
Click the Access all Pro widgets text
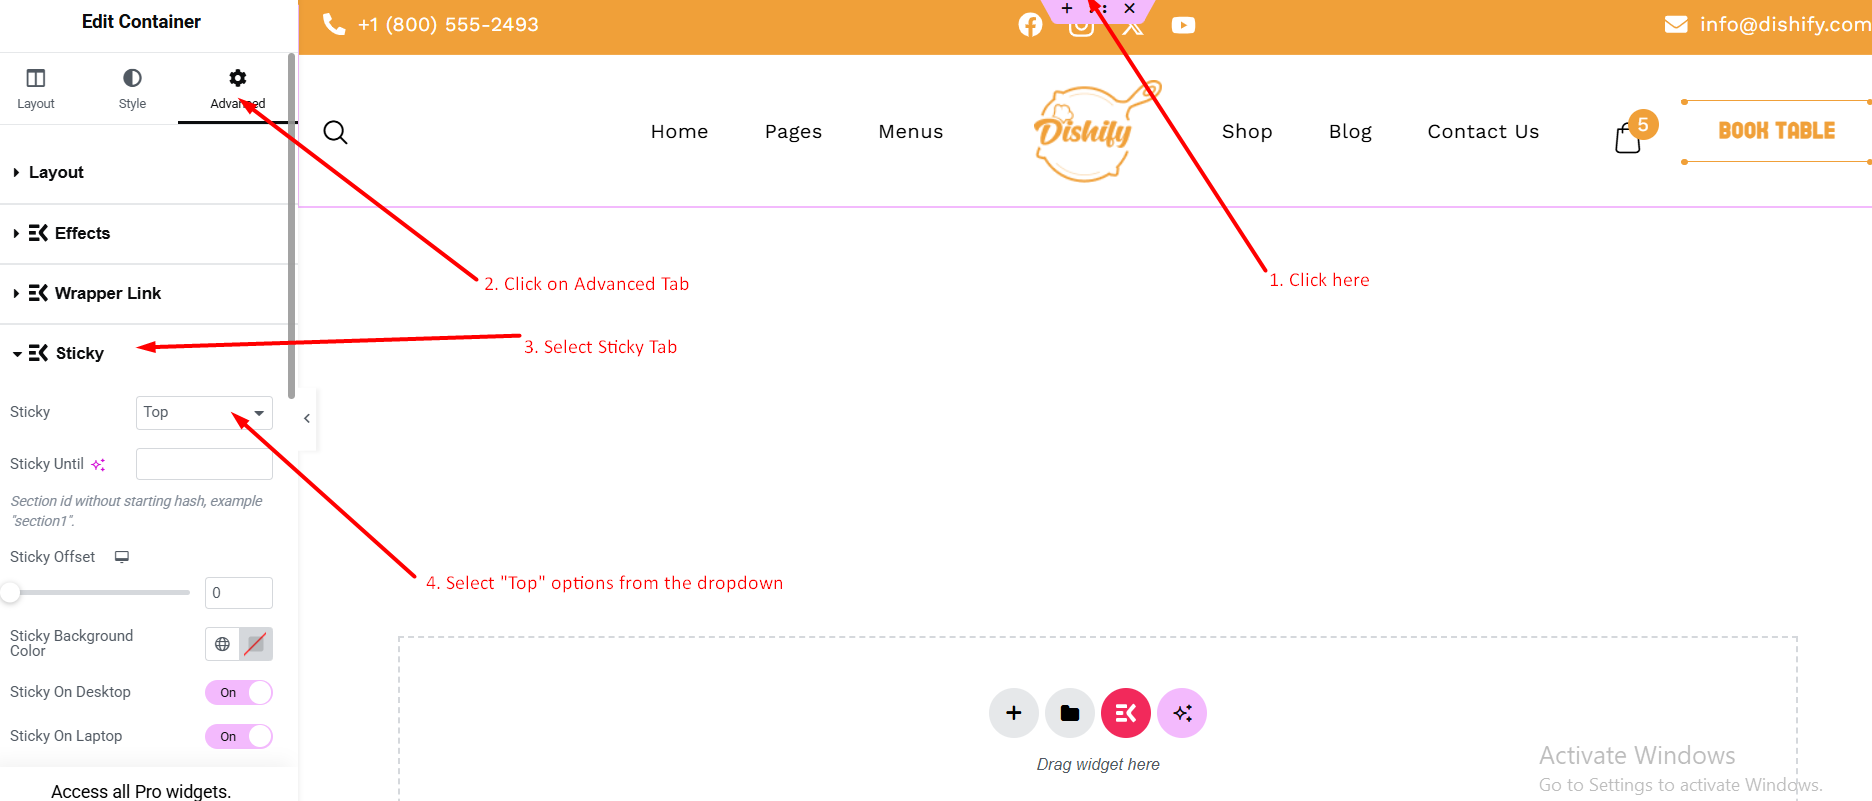[141, 791]
